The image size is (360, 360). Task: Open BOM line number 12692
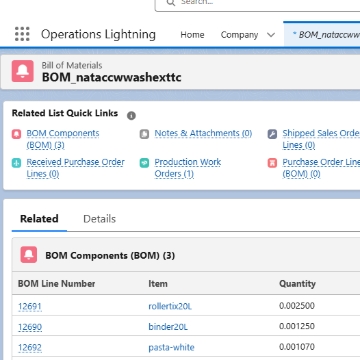pyautogui.click(x=30, y=347)
